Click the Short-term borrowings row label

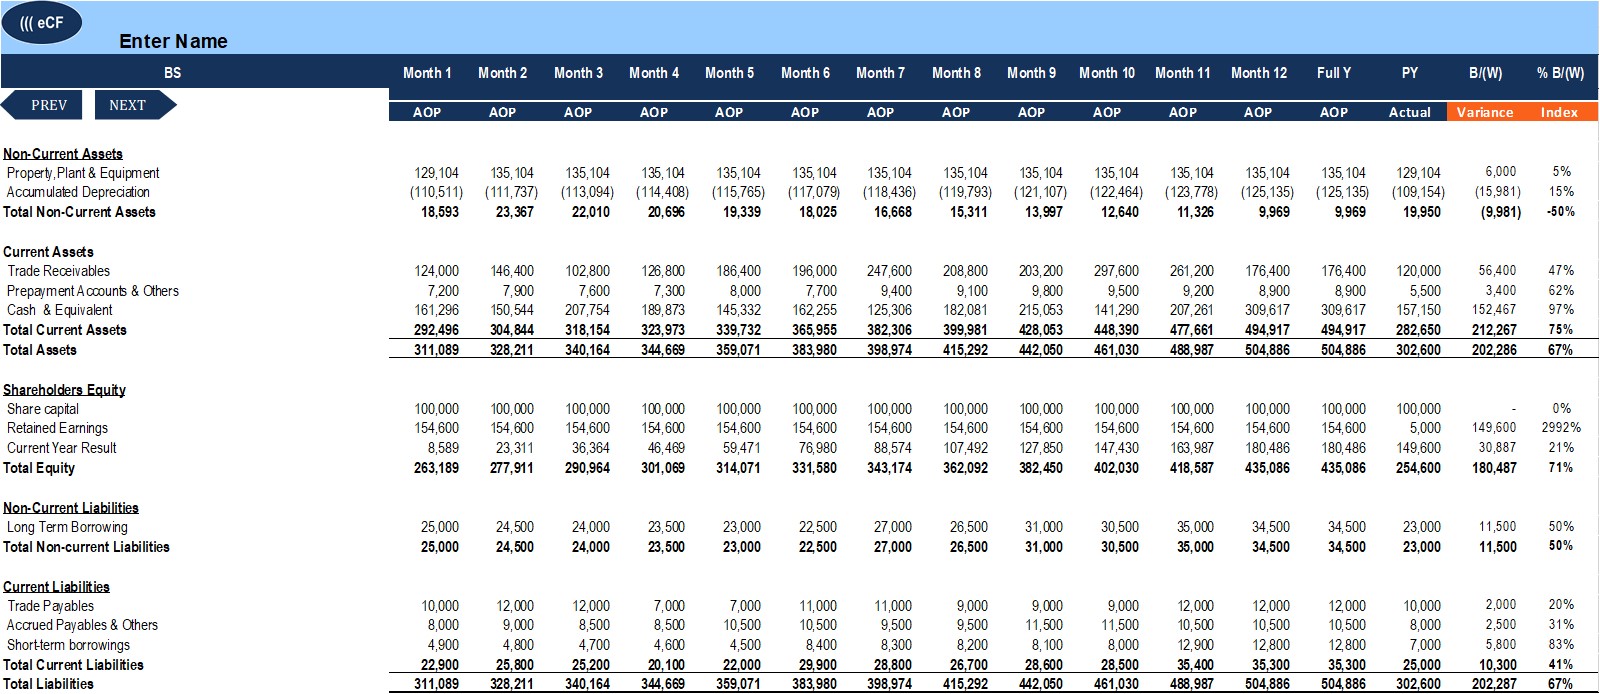coord(68,645)
